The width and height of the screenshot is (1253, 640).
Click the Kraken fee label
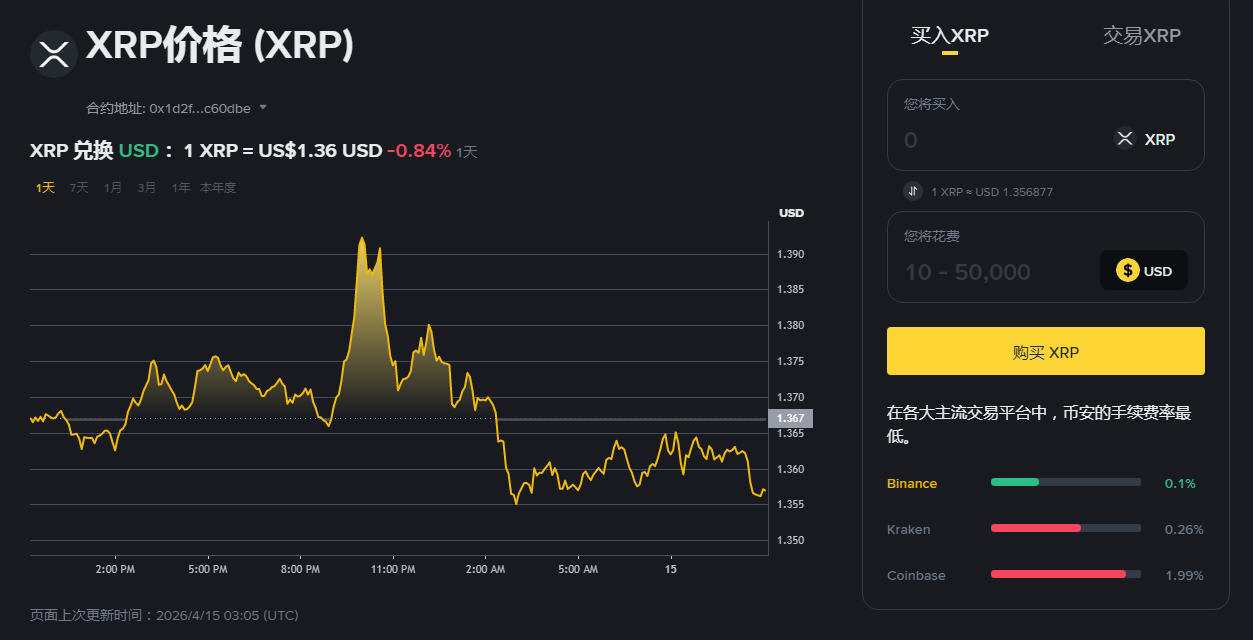909,529
